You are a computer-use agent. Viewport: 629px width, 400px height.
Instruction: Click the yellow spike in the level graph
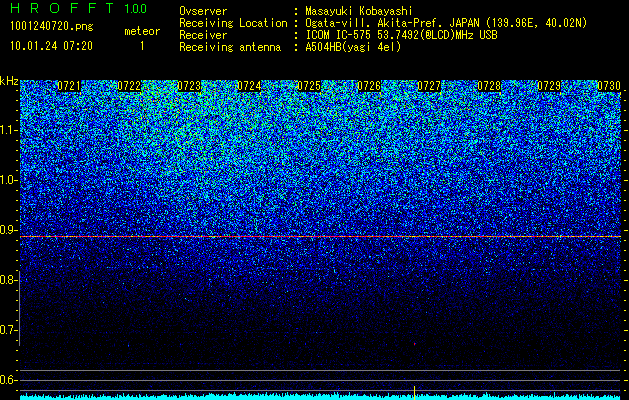click(x=414, y=392)
